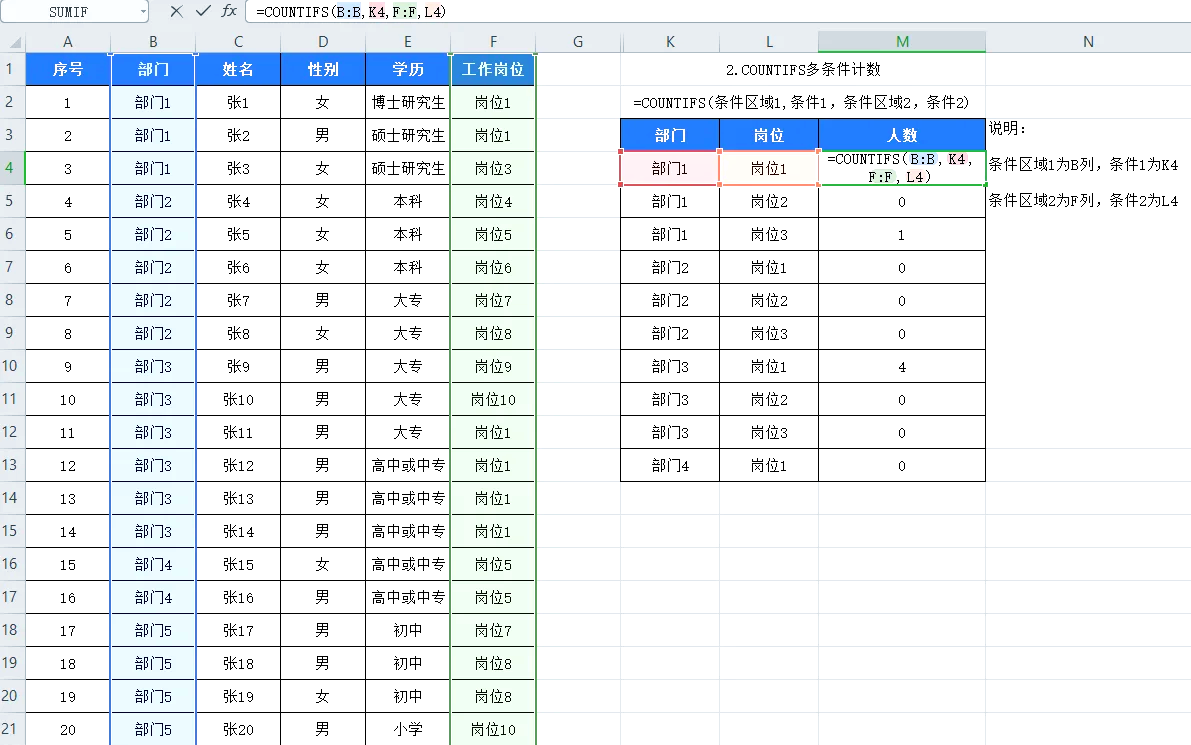Select column B header
This screenshot has height=745, width=1191.
(x=153, y=42)
